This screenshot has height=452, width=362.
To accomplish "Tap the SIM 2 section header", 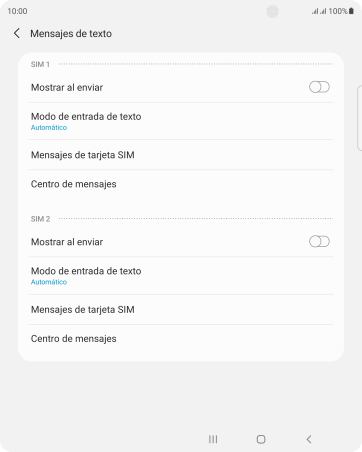I will click(40, 219).
